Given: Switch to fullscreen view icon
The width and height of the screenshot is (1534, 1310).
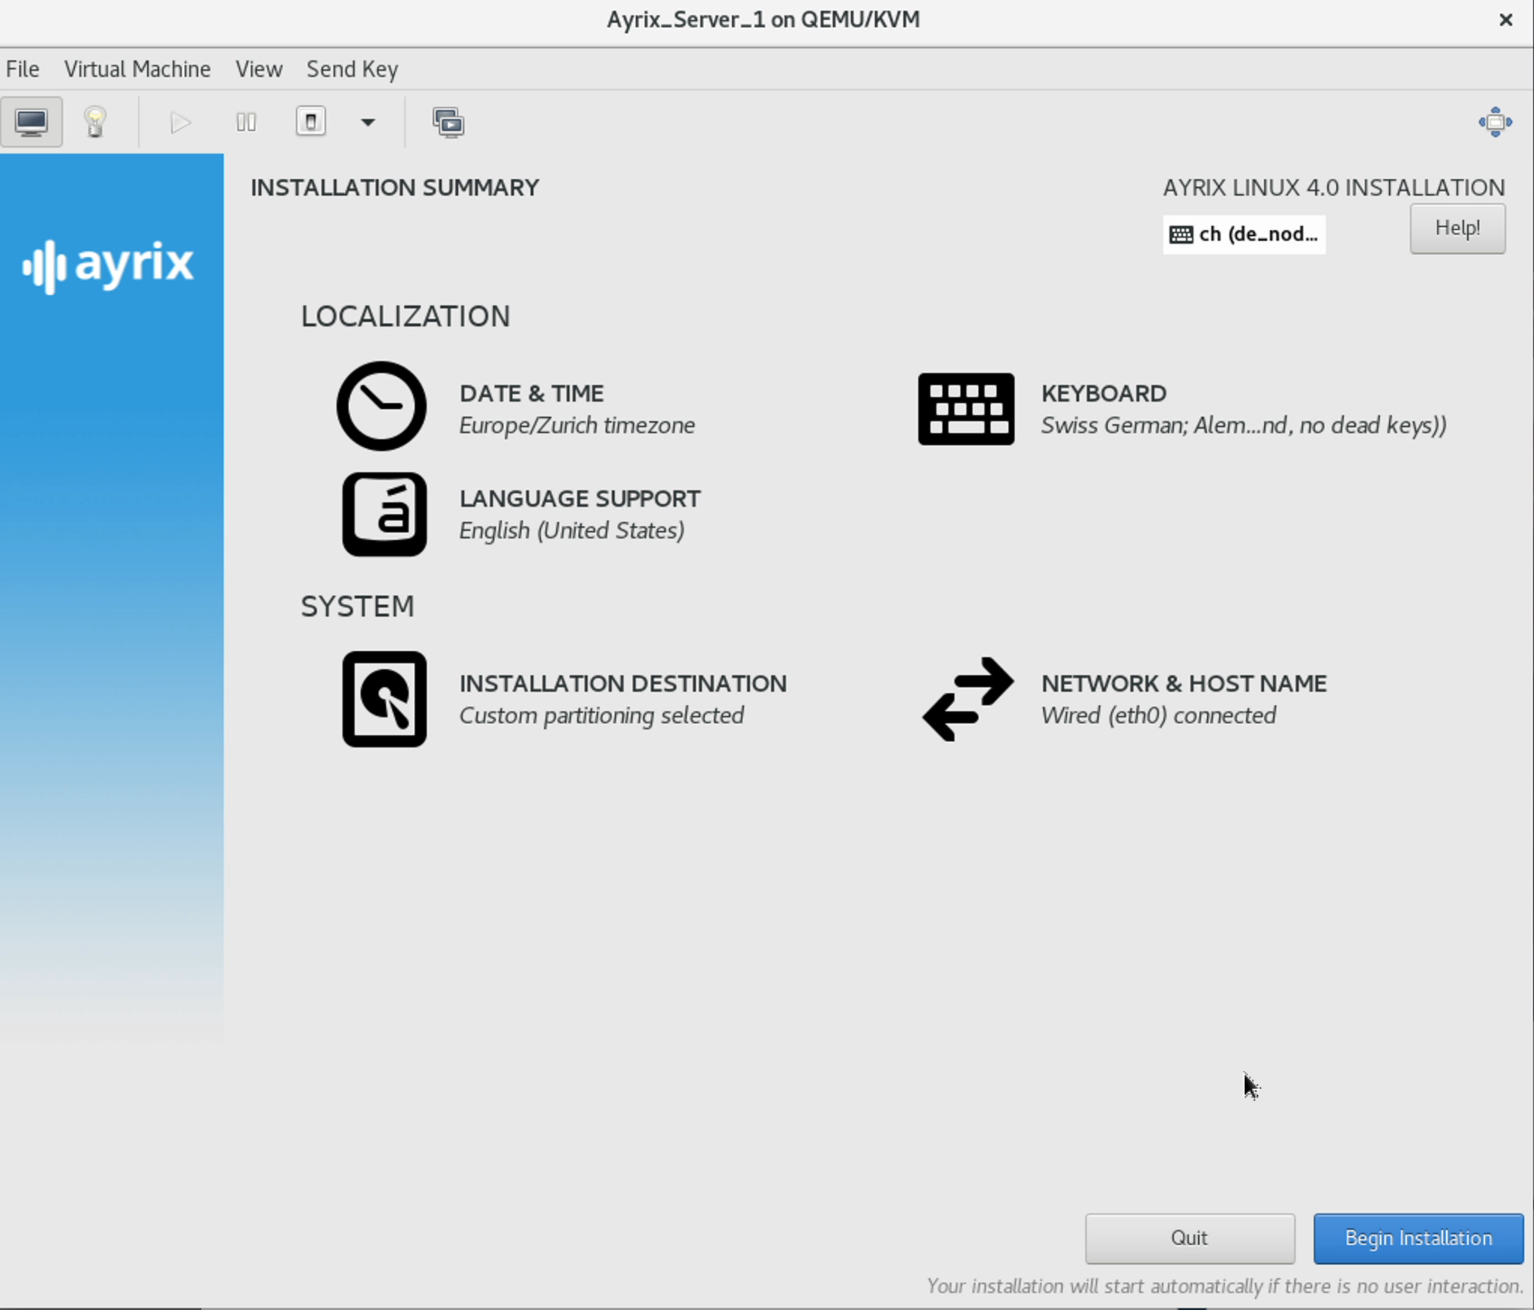Looking at the screenshot, I should [1495, 122].
